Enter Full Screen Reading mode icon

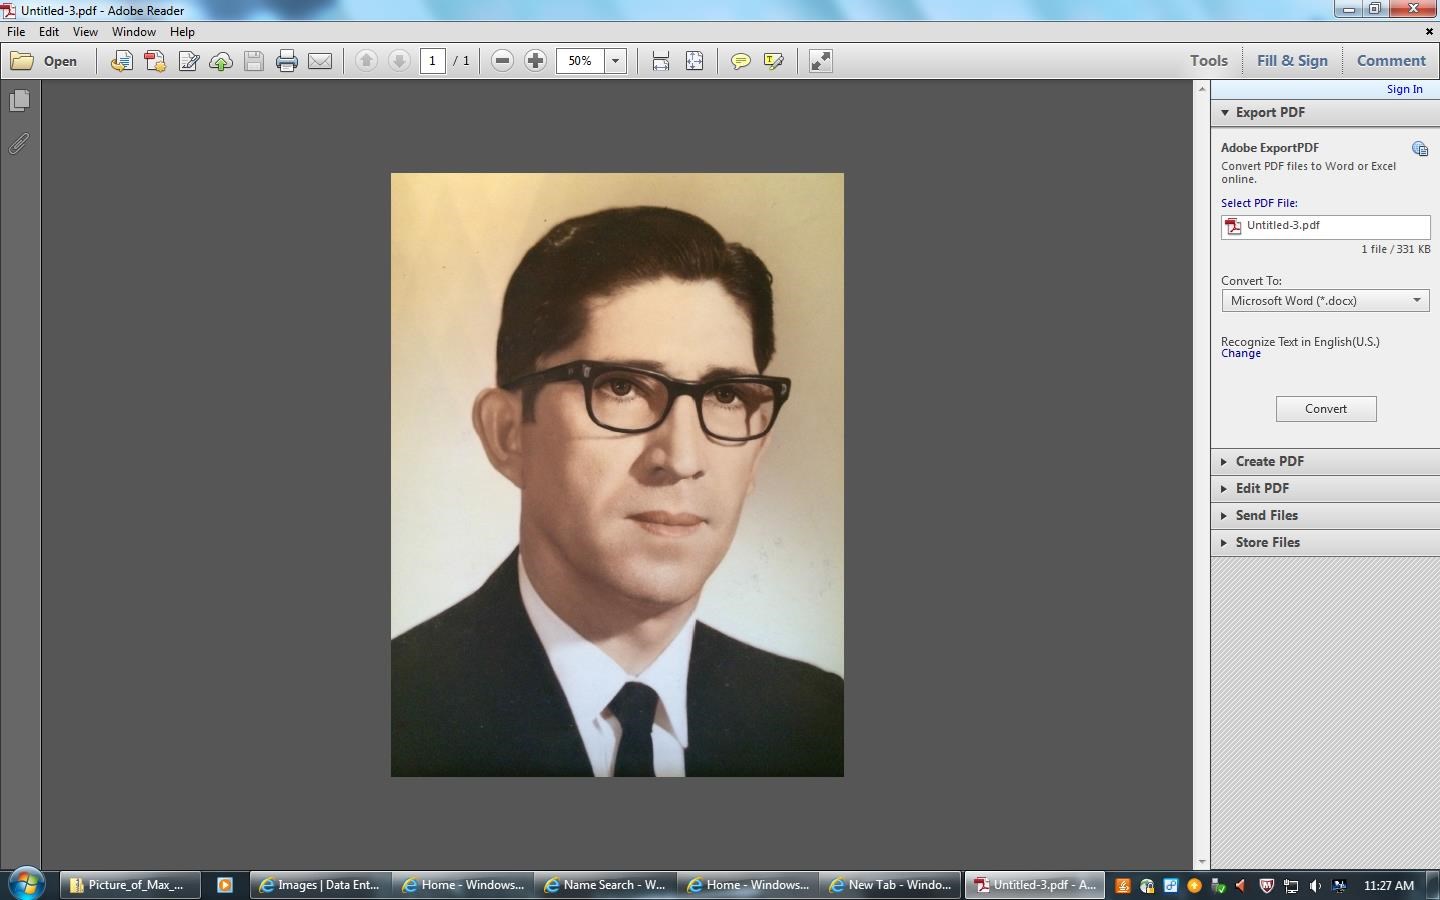821,61
